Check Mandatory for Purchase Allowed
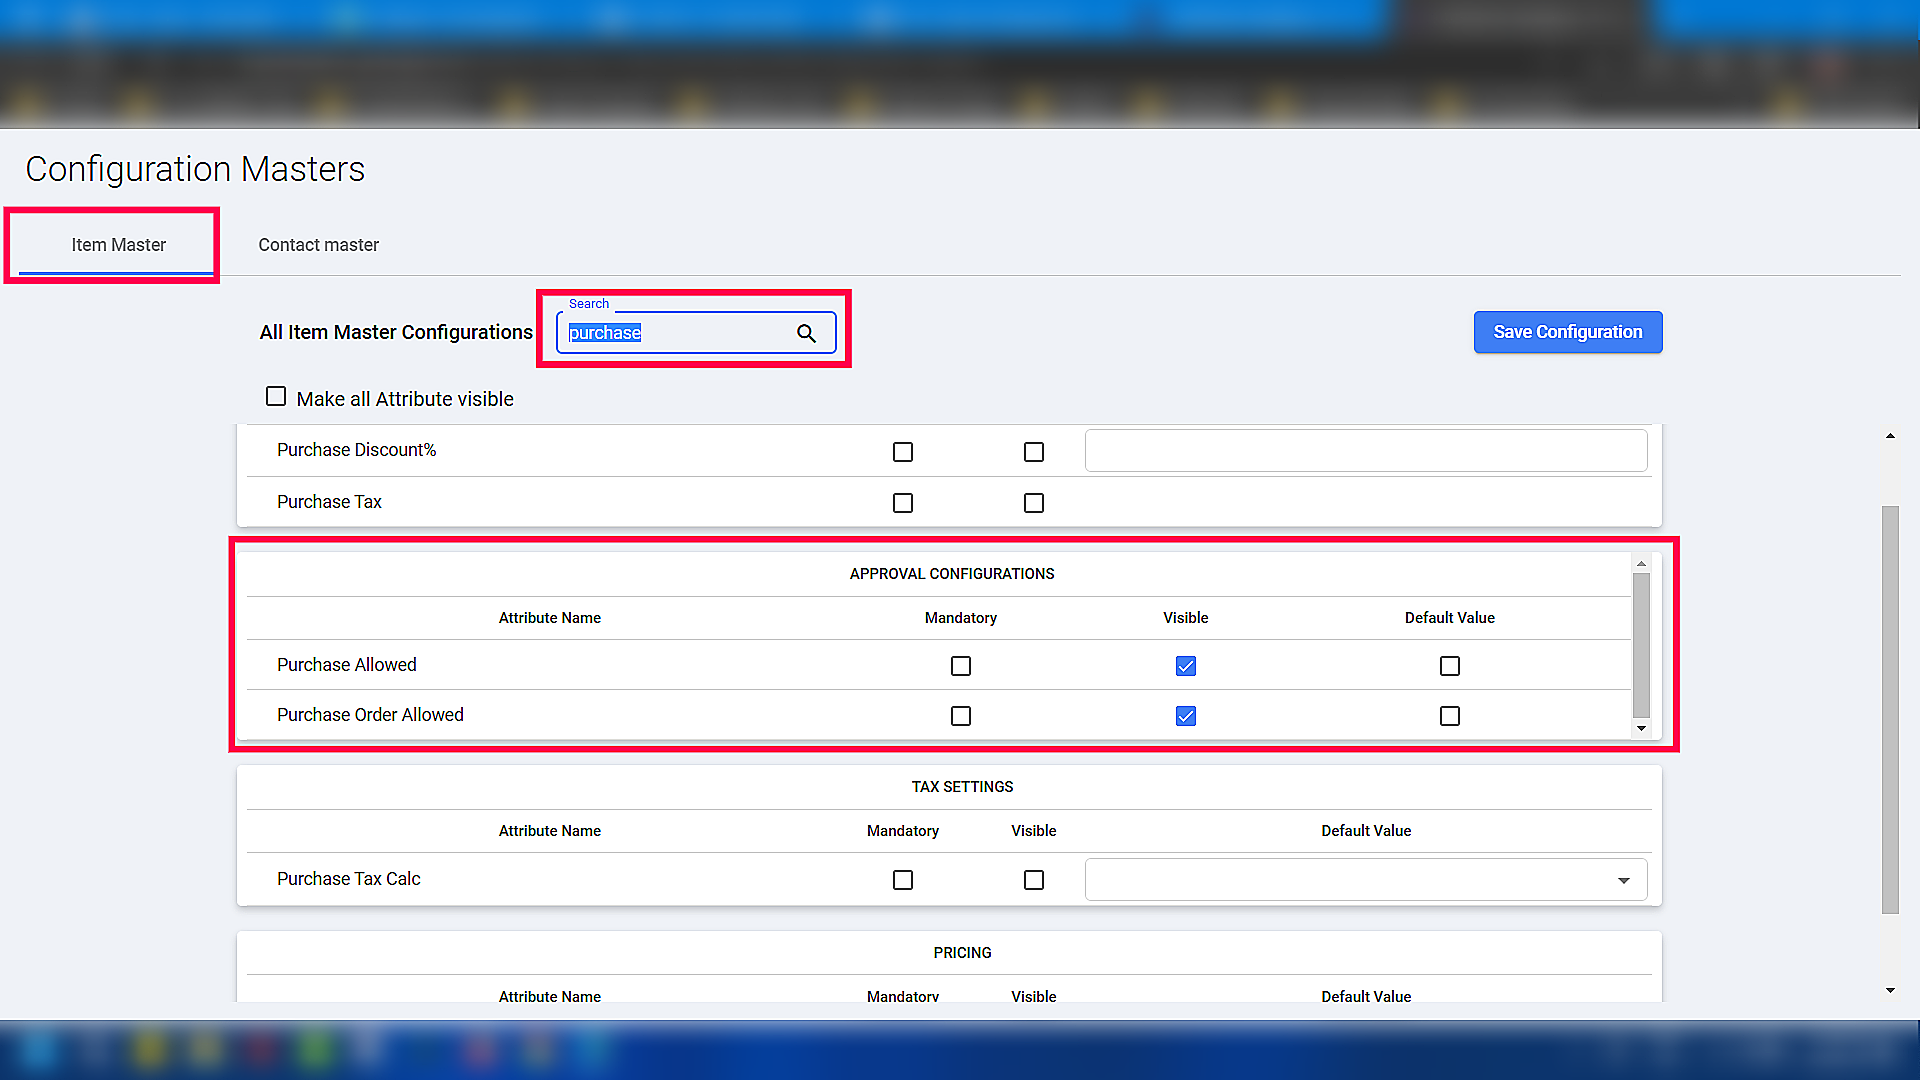The height and width of the screenshot is (1080, 1920). pos(961,666)
